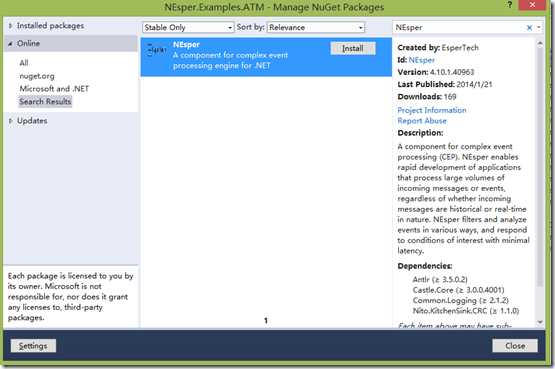Click into the NEsper search field
555x369 pixels.
point(458,27)
